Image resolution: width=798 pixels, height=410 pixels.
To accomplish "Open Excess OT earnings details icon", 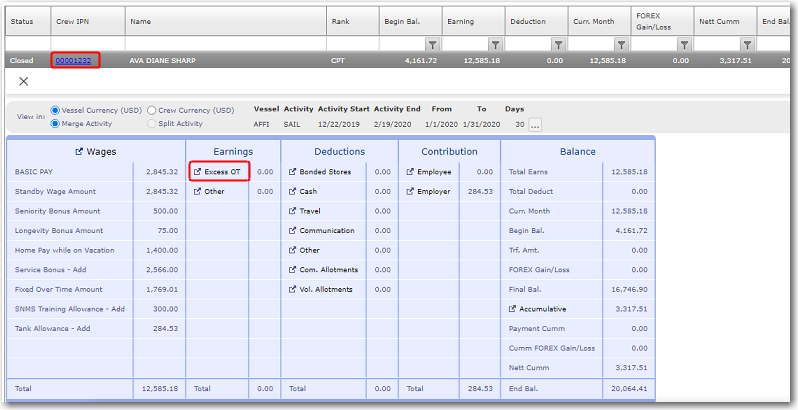I will coord(198,172).
